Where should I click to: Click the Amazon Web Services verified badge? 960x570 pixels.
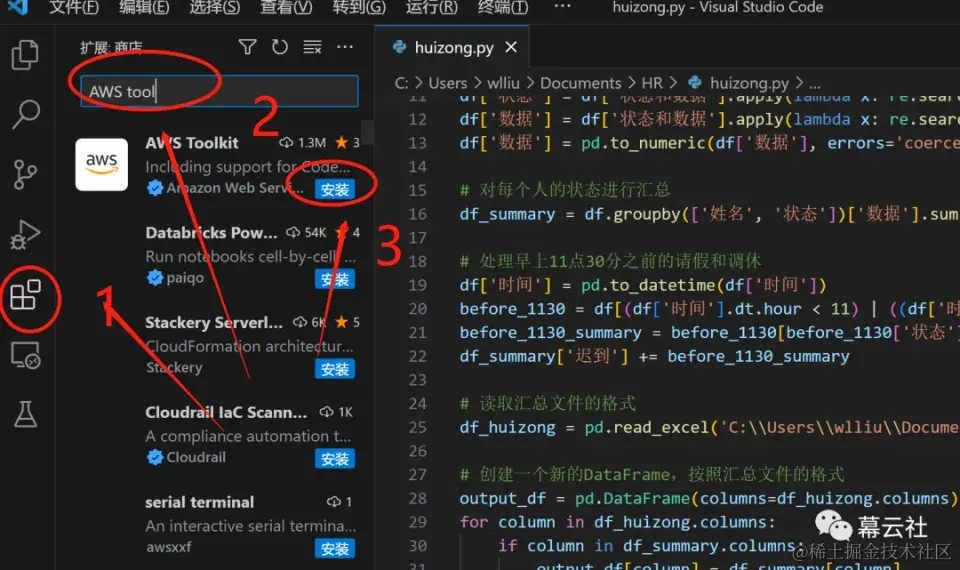tap(155, 188)
